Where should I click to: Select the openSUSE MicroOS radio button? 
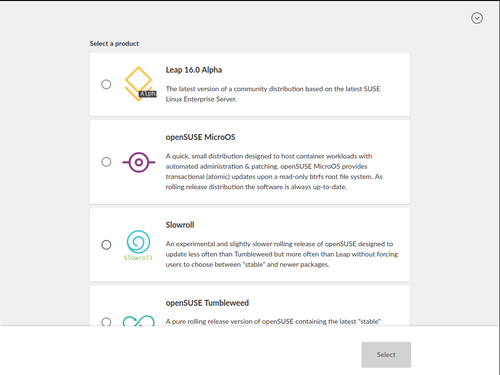point(106,162)
